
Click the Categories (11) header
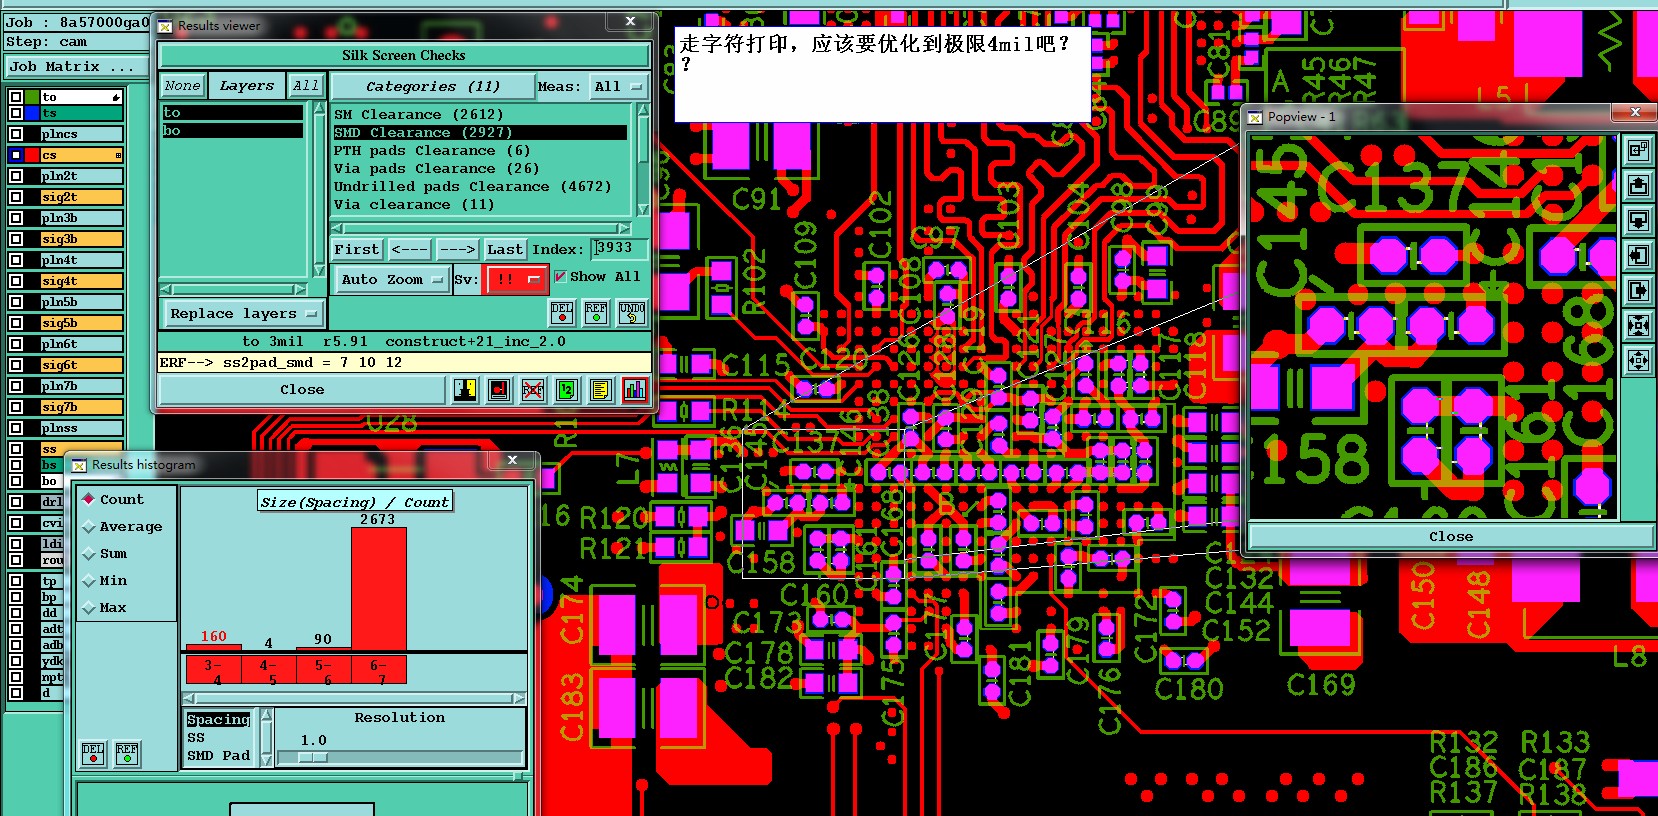tap(432, 87)
